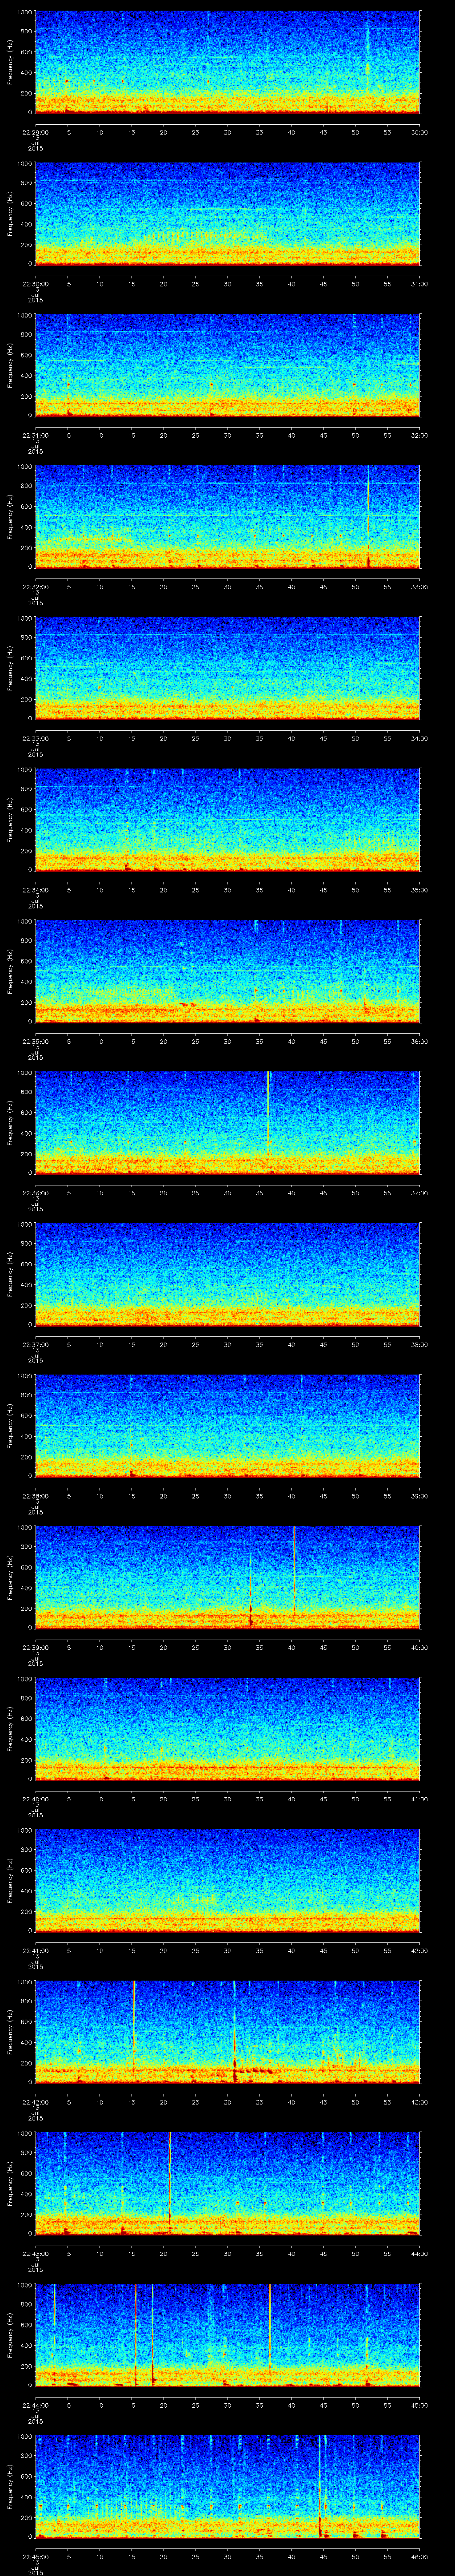Image resolution: width=455 pixels, height=2576 pixels.
Task: Click the "22:43:00" start time label
Action: click(36, 2254)
